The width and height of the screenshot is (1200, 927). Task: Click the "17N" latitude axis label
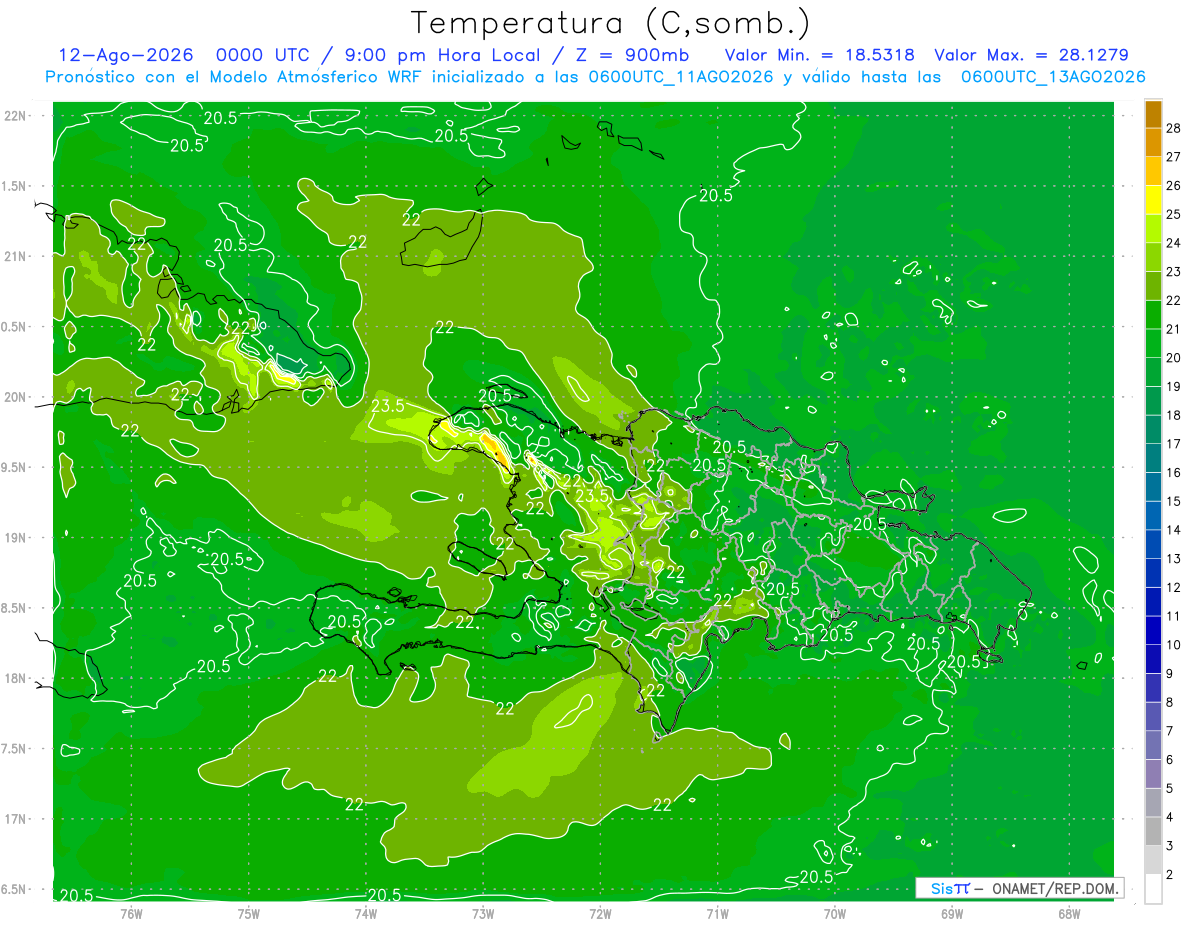point(15,819)
